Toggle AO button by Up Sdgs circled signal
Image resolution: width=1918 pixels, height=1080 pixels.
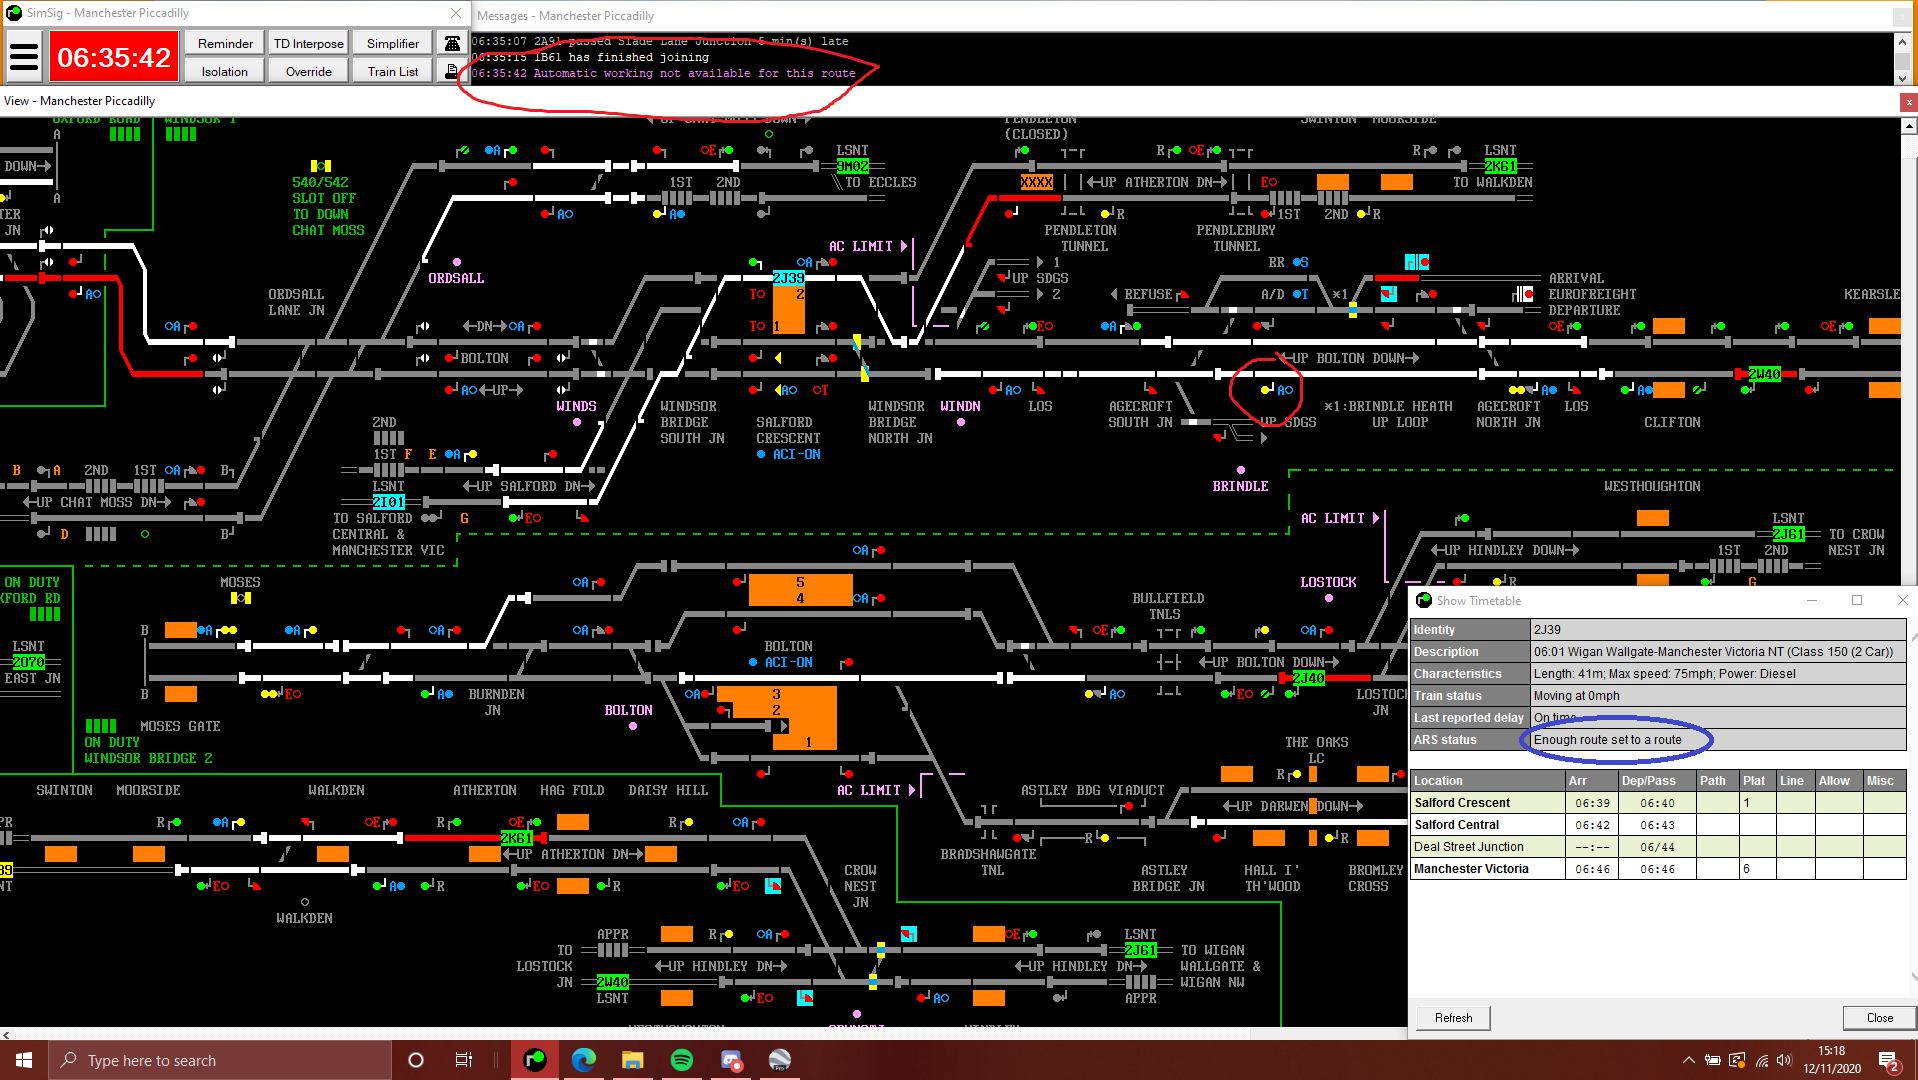[1285, 390]
